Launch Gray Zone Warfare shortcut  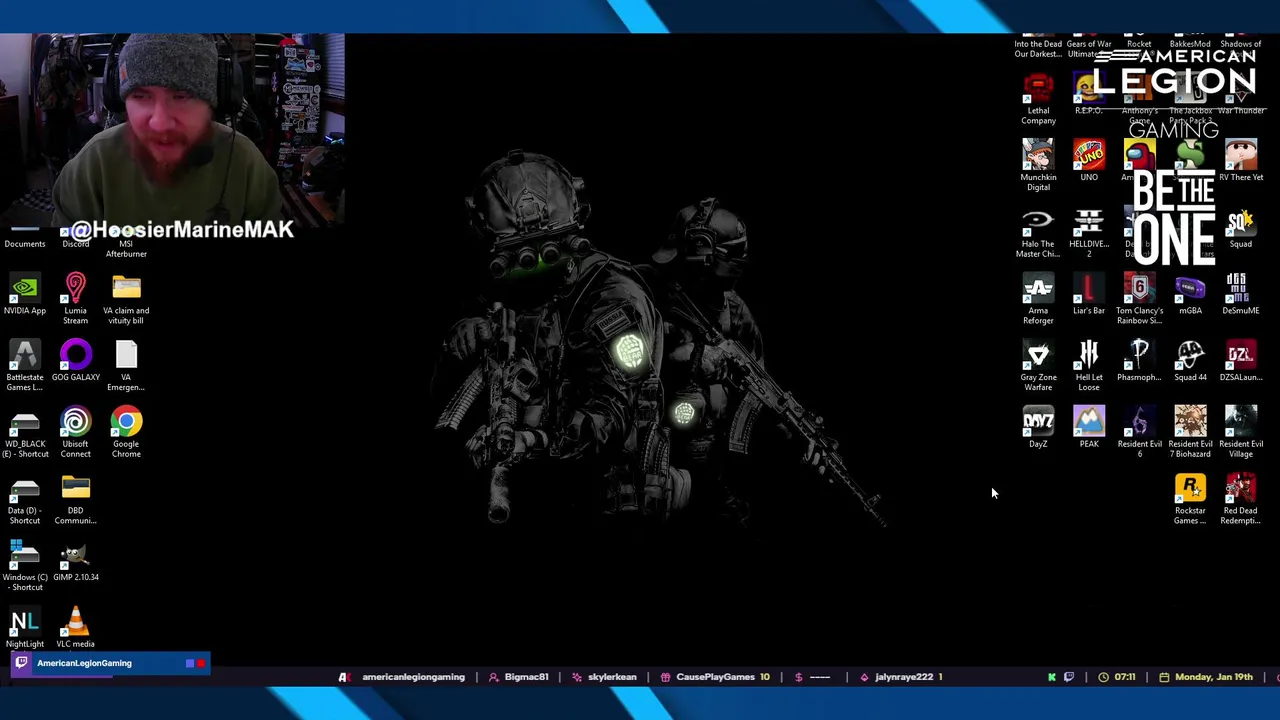click(x=1038, y=365)
